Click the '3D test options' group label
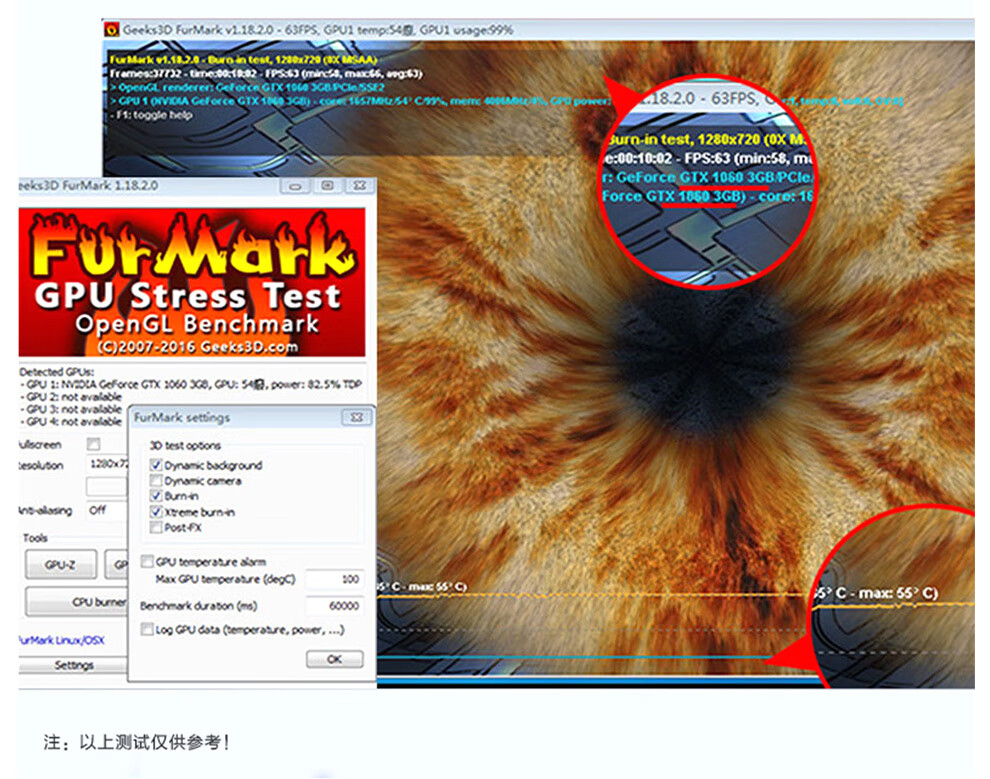 click(x=185, y=446)
